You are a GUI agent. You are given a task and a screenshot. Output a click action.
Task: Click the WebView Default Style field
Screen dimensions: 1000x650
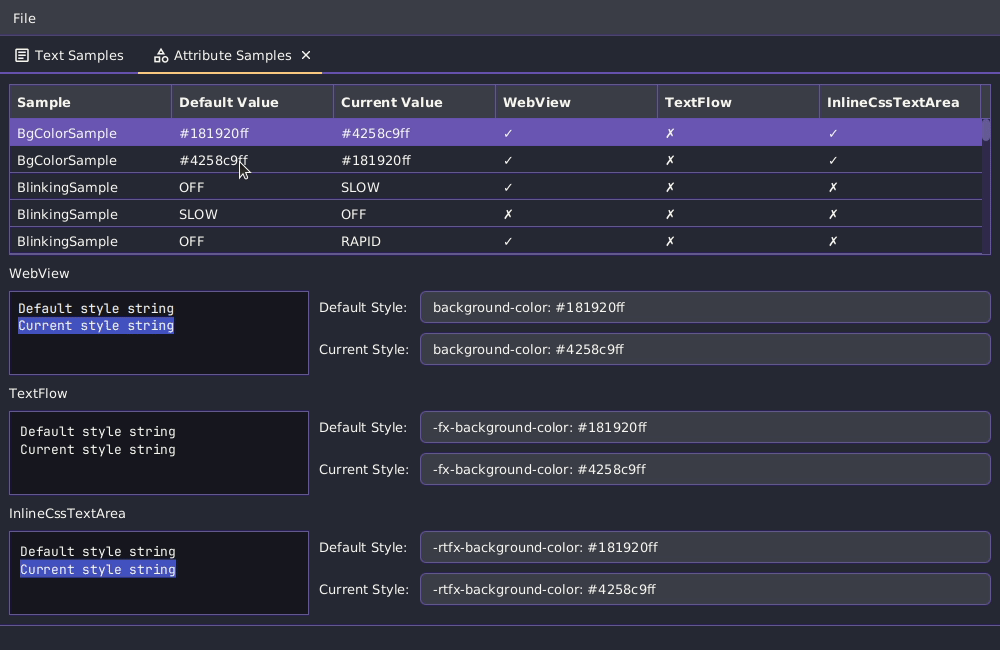click(704, 307)
